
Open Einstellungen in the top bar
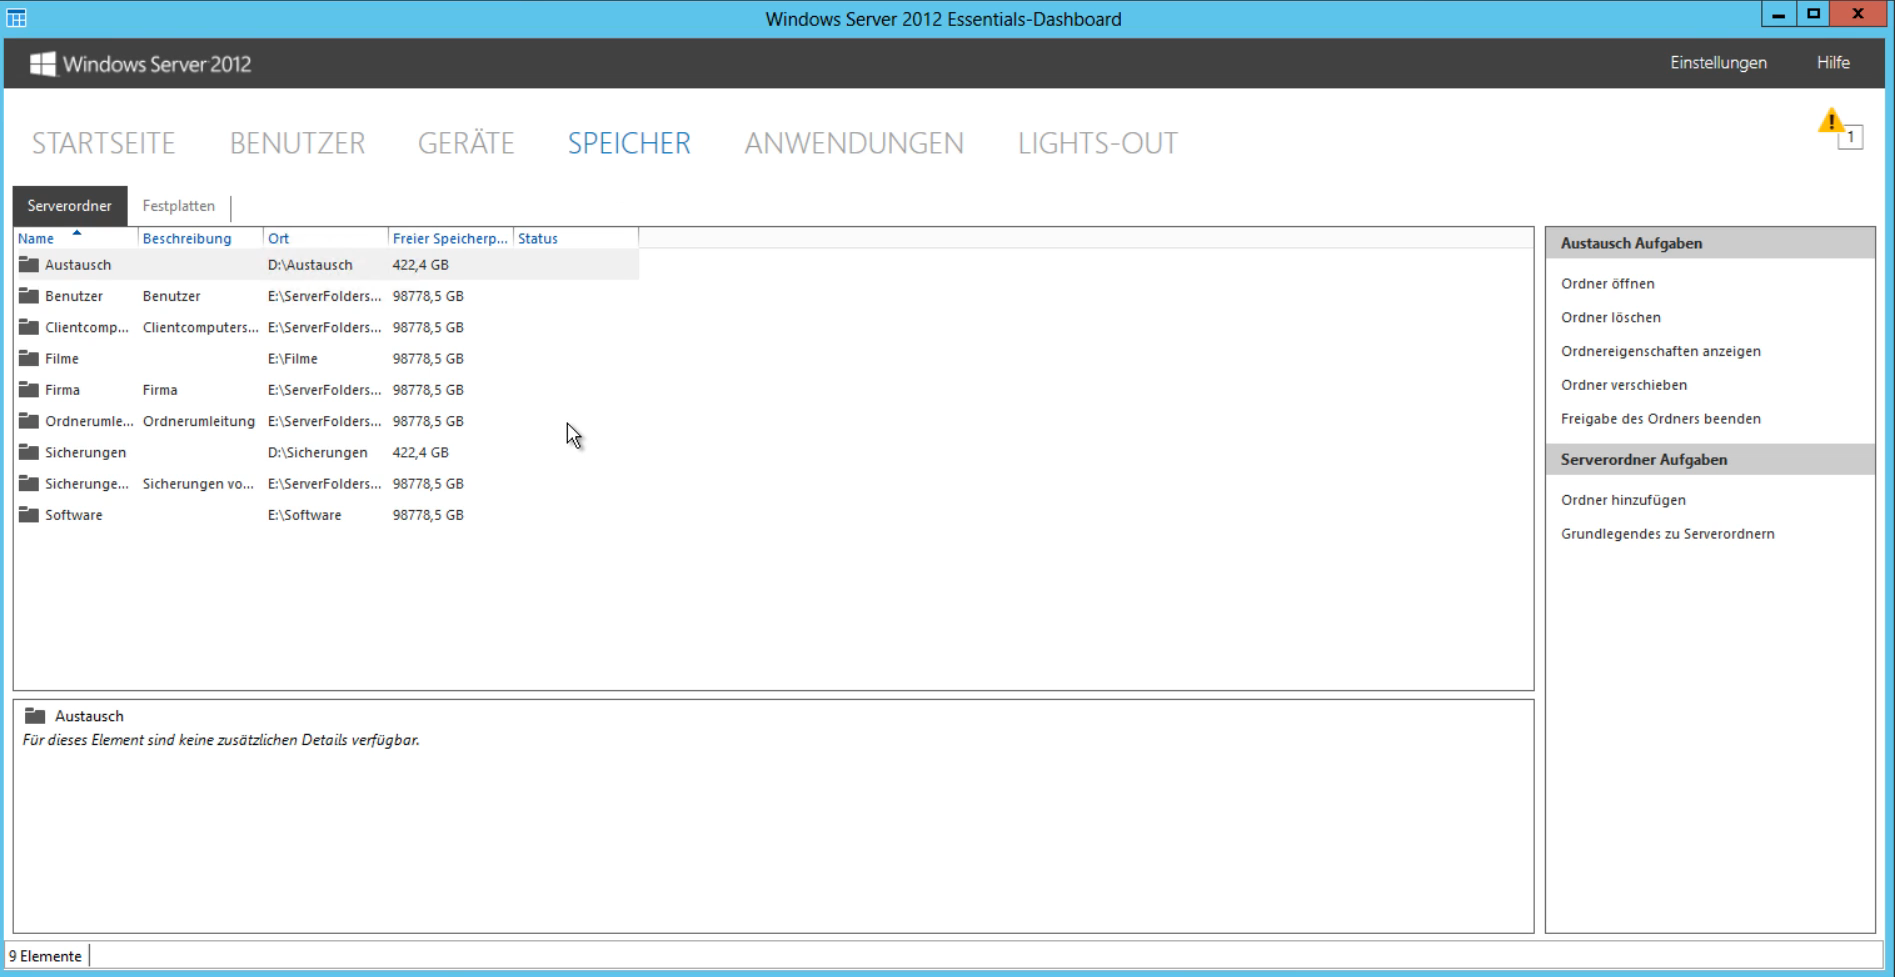(1717, 63)
